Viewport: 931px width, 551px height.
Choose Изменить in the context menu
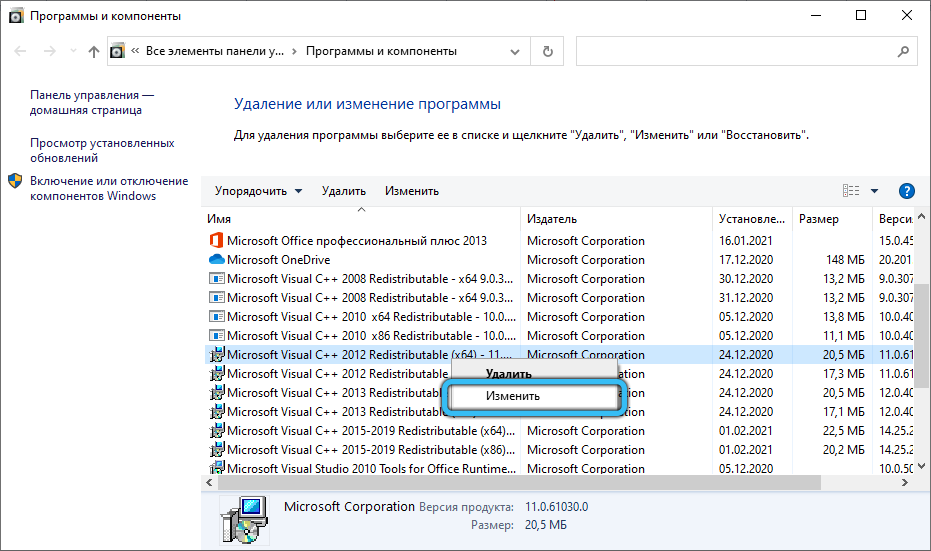tap(513, 396)
